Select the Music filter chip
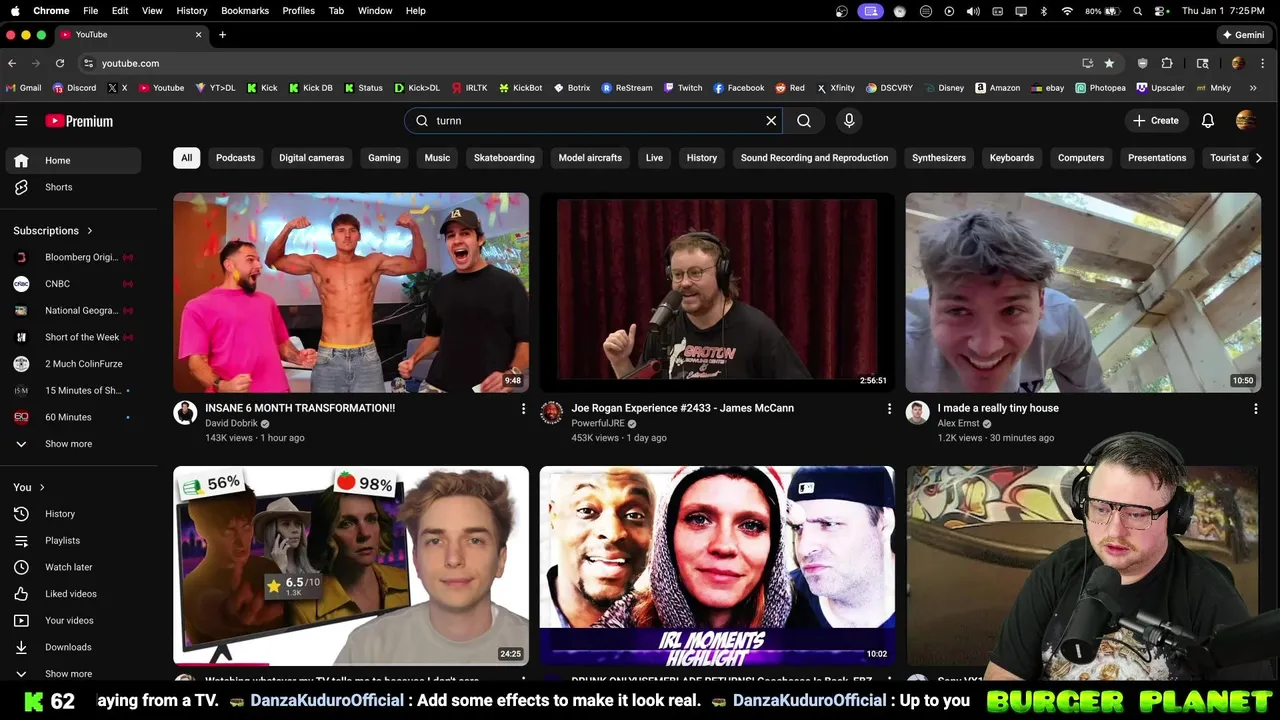Viewport: 1280px width, 720px height. [x=437, y=158]
